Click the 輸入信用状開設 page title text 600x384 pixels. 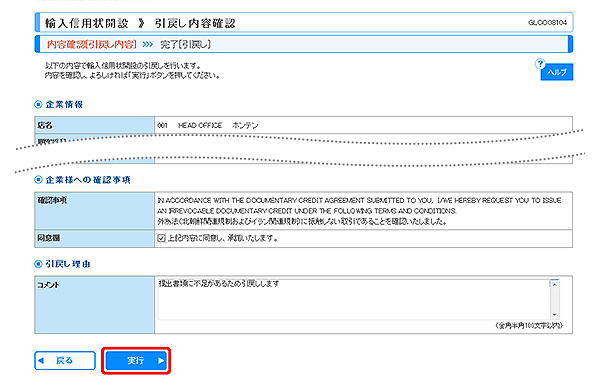click(x=86, y=23)
